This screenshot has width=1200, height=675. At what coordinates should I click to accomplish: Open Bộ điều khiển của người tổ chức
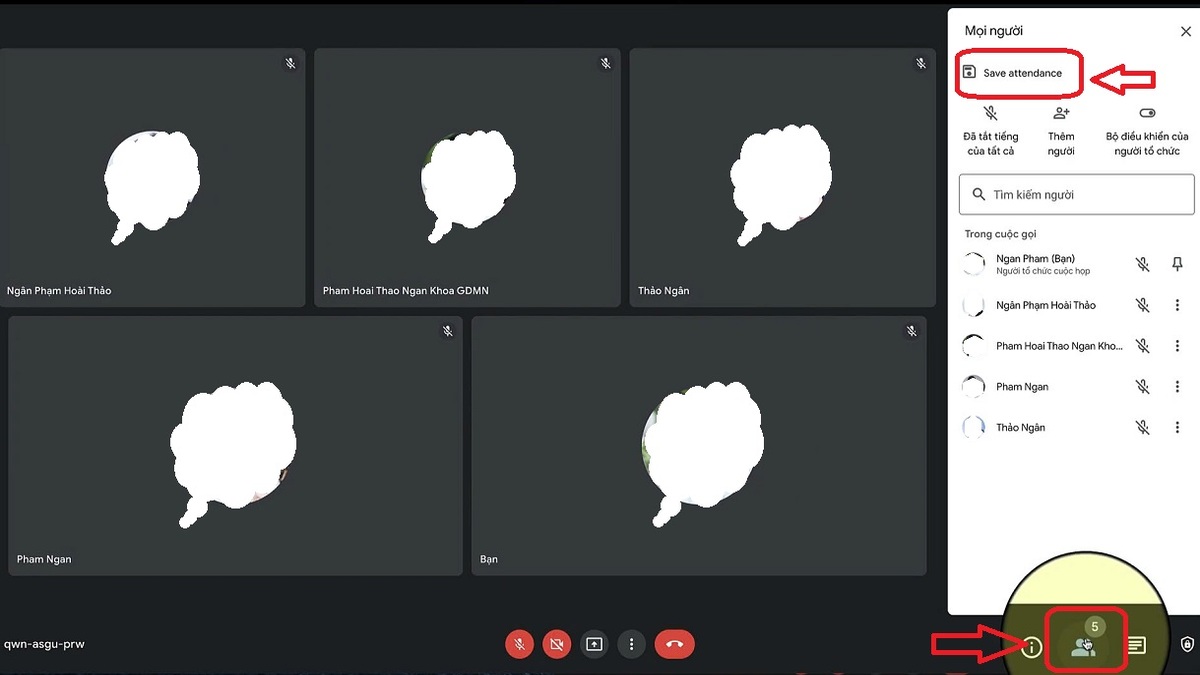pyautogui.click(x=1147, y=131)
